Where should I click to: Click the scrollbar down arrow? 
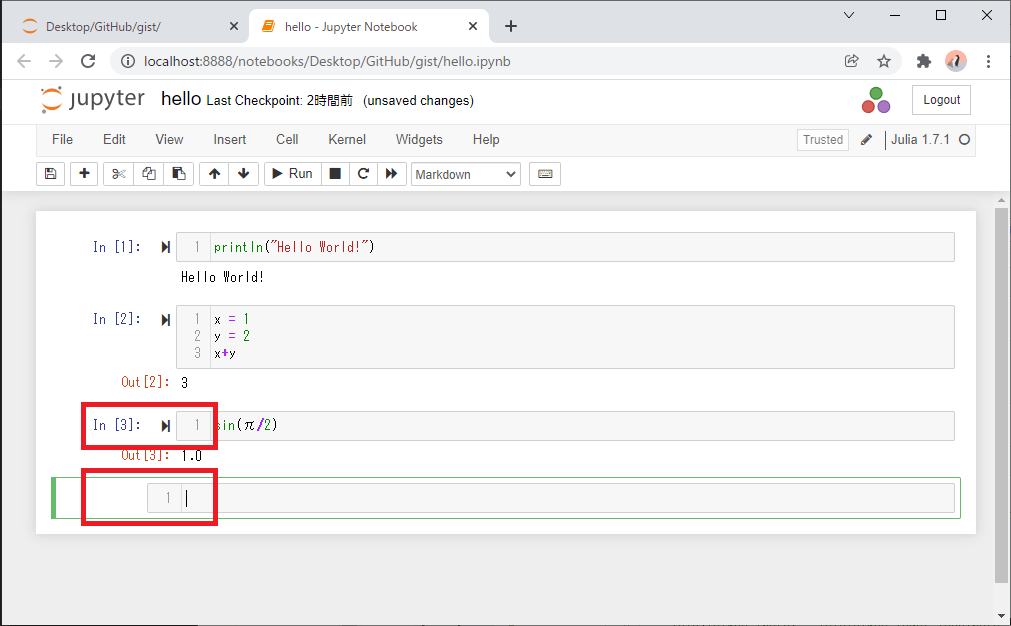1001,616
